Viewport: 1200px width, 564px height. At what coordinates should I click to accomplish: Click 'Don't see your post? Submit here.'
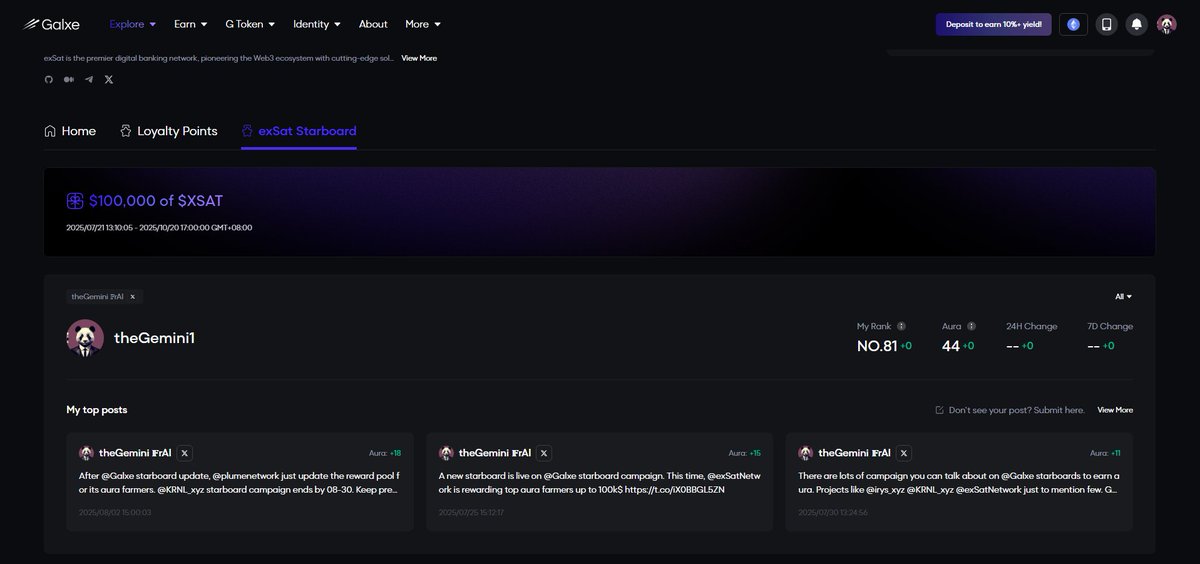[1016, 410]
